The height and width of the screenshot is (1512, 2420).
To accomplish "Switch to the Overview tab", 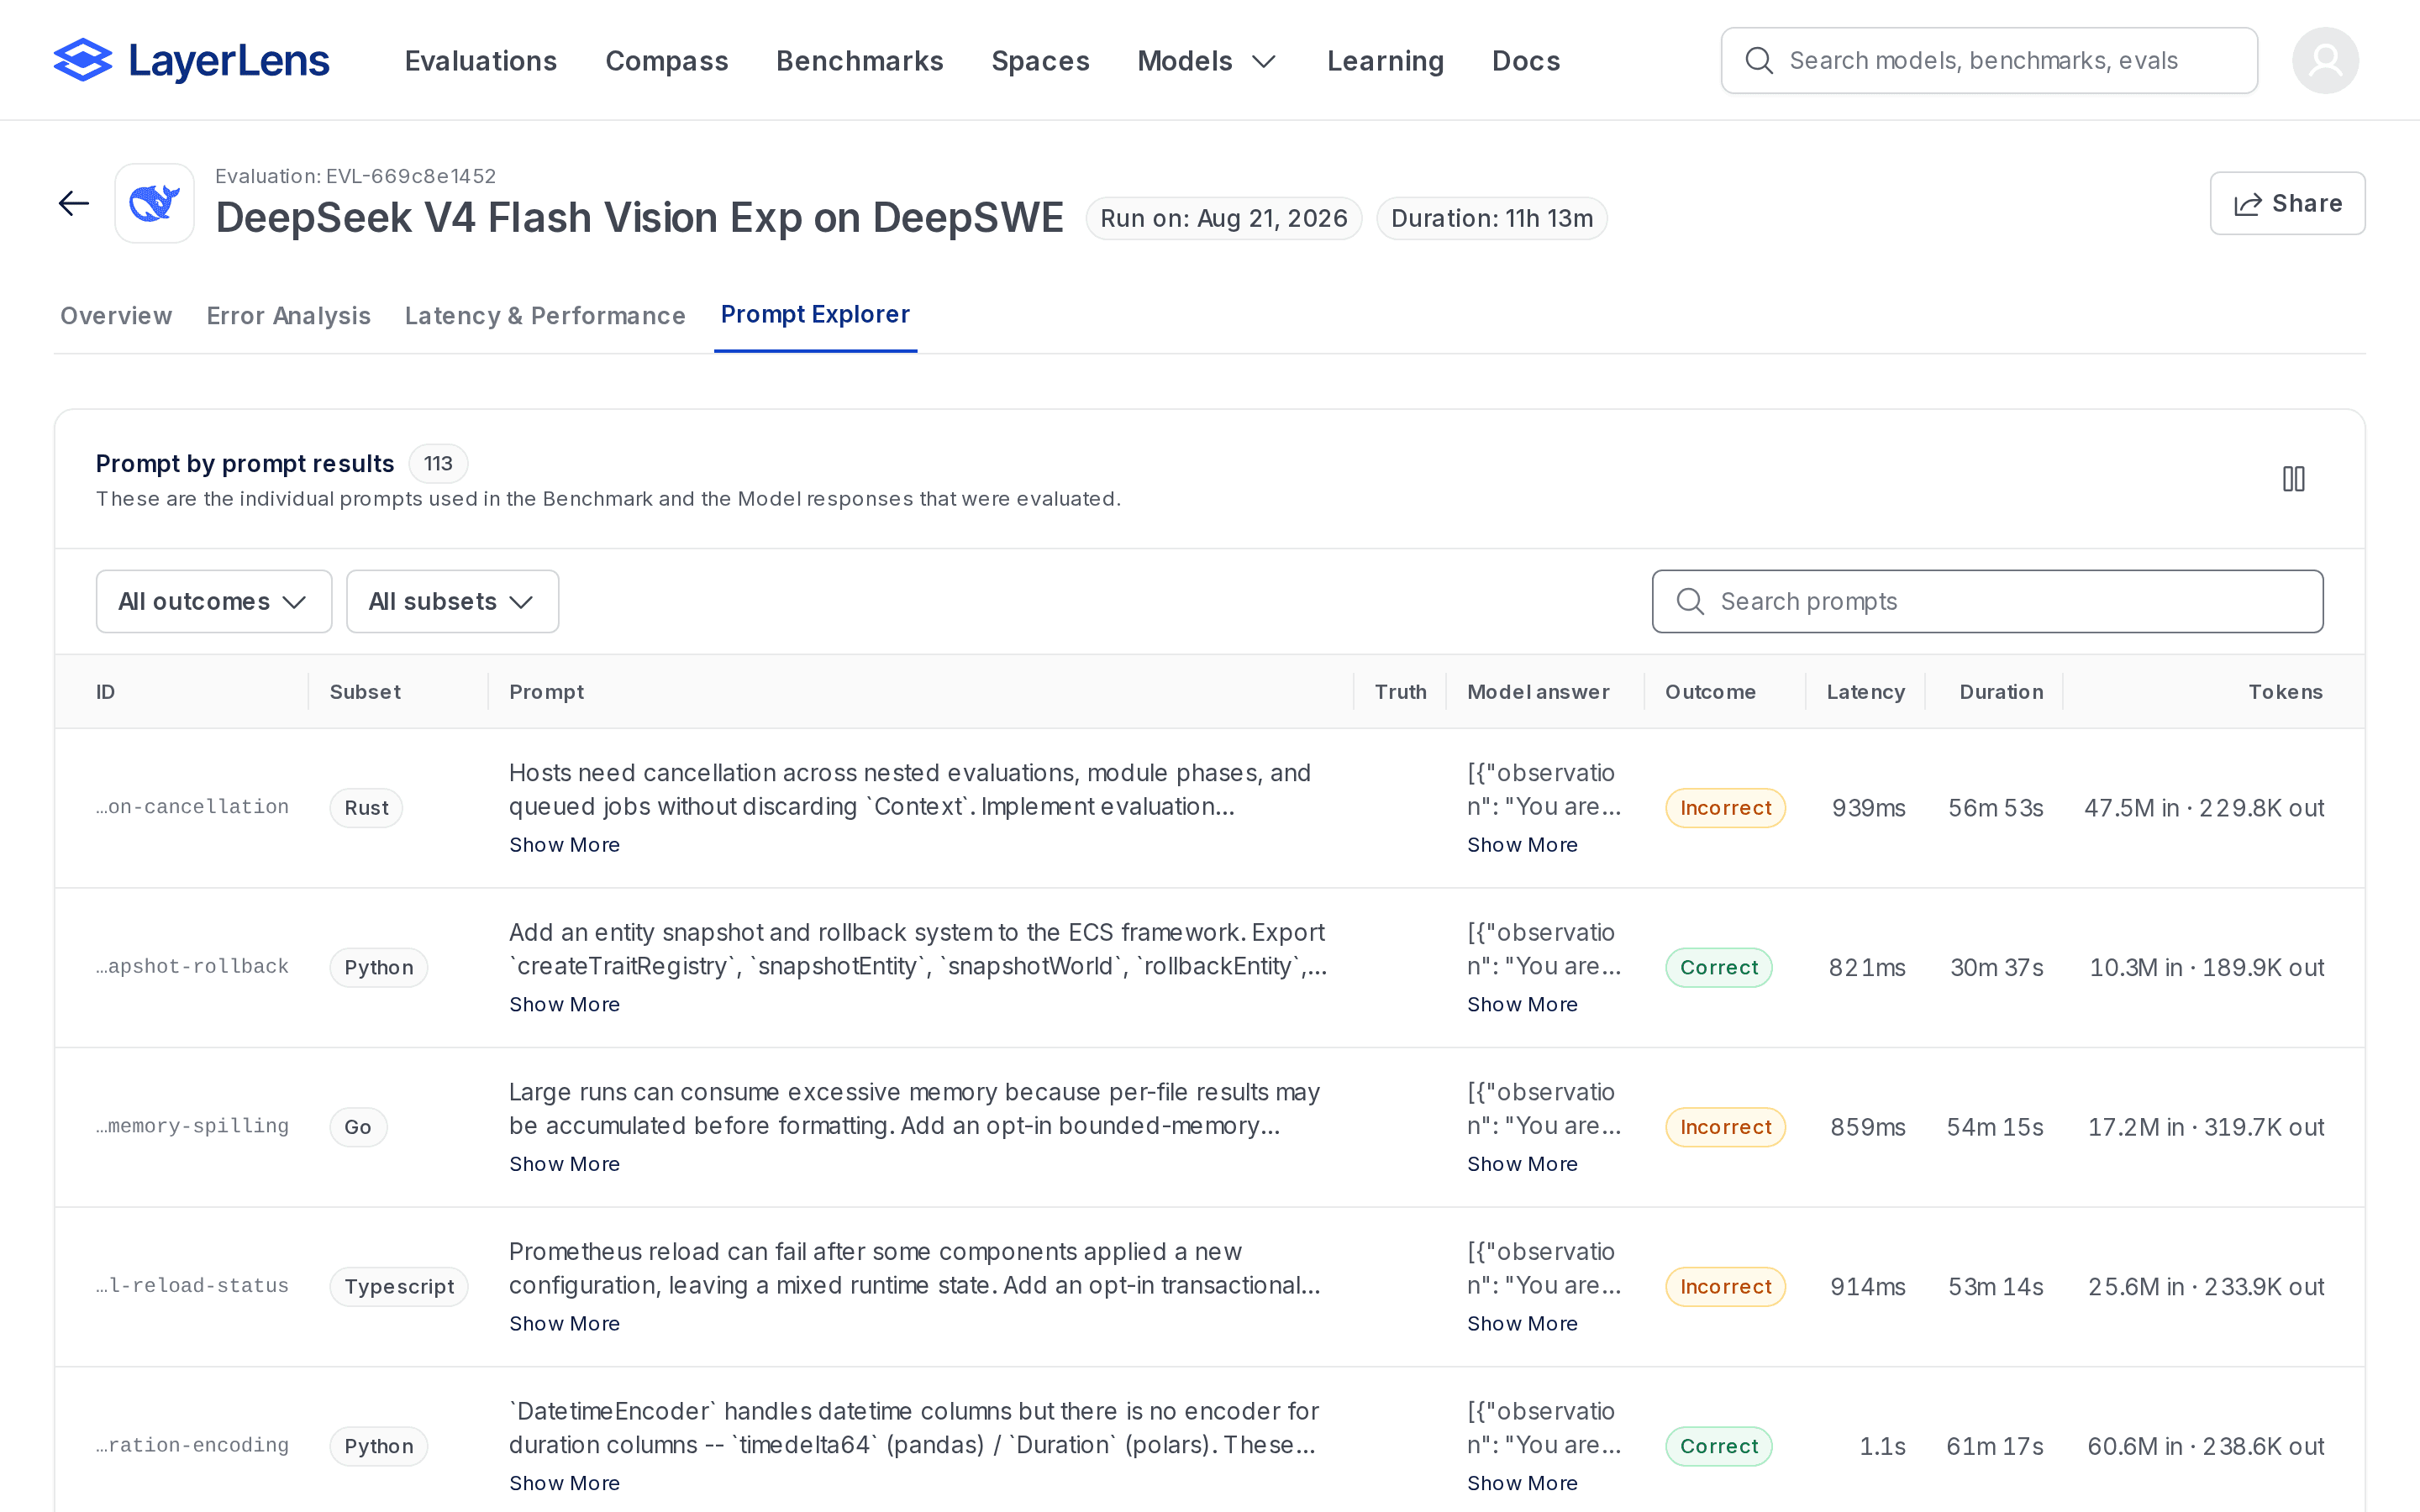I will 116,316.
